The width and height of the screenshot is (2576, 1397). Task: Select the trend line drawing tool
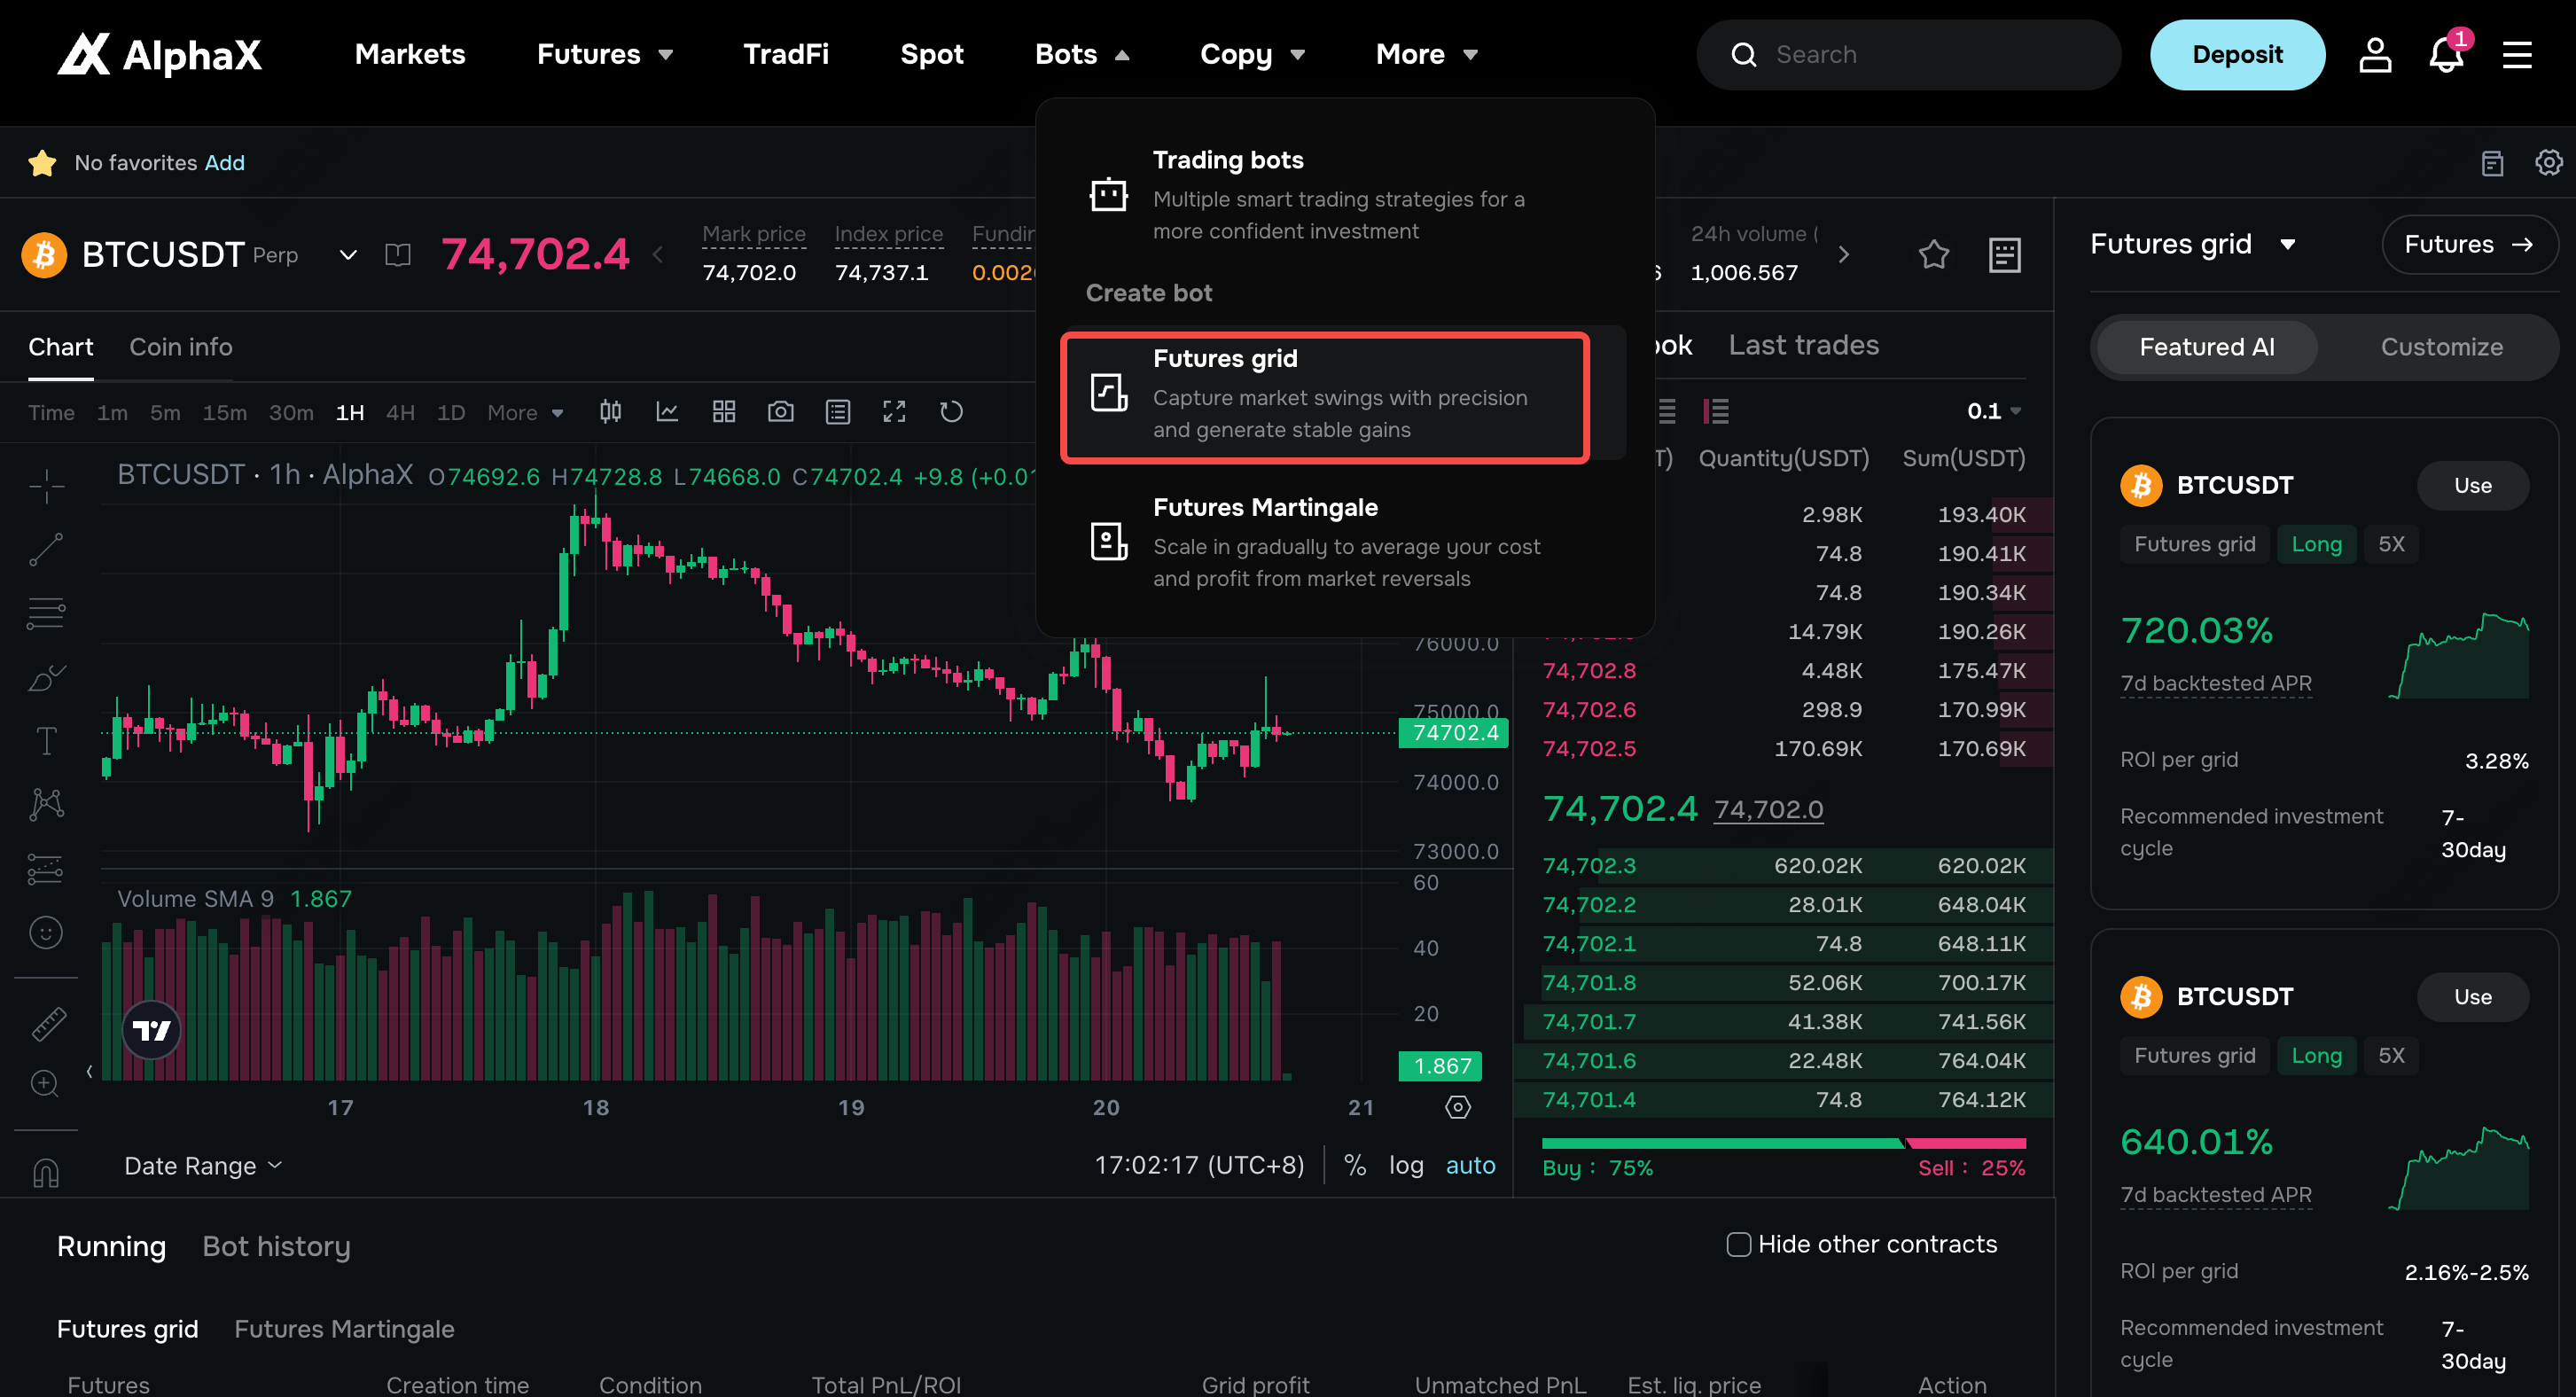(x=46, y=549)
